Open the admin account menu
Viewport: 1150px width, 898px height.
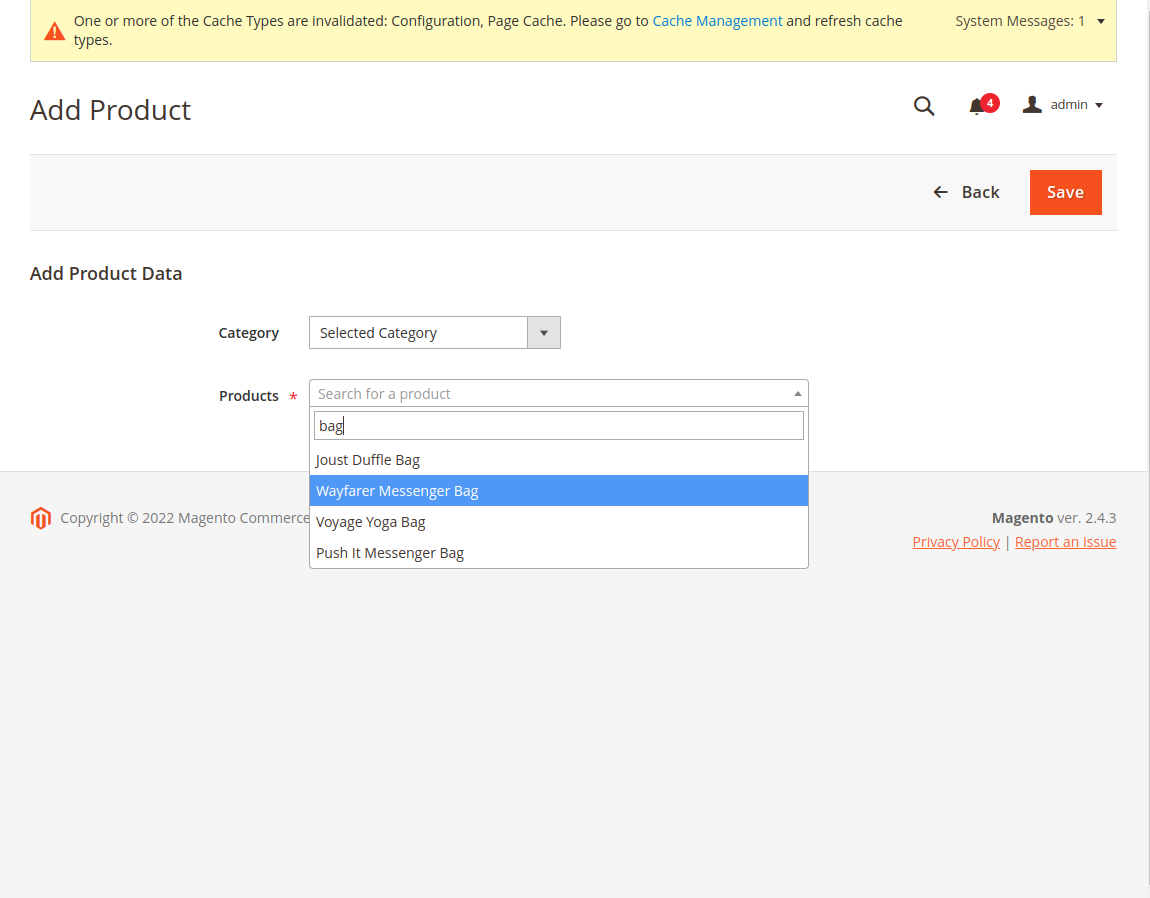tap(1063, 105)
